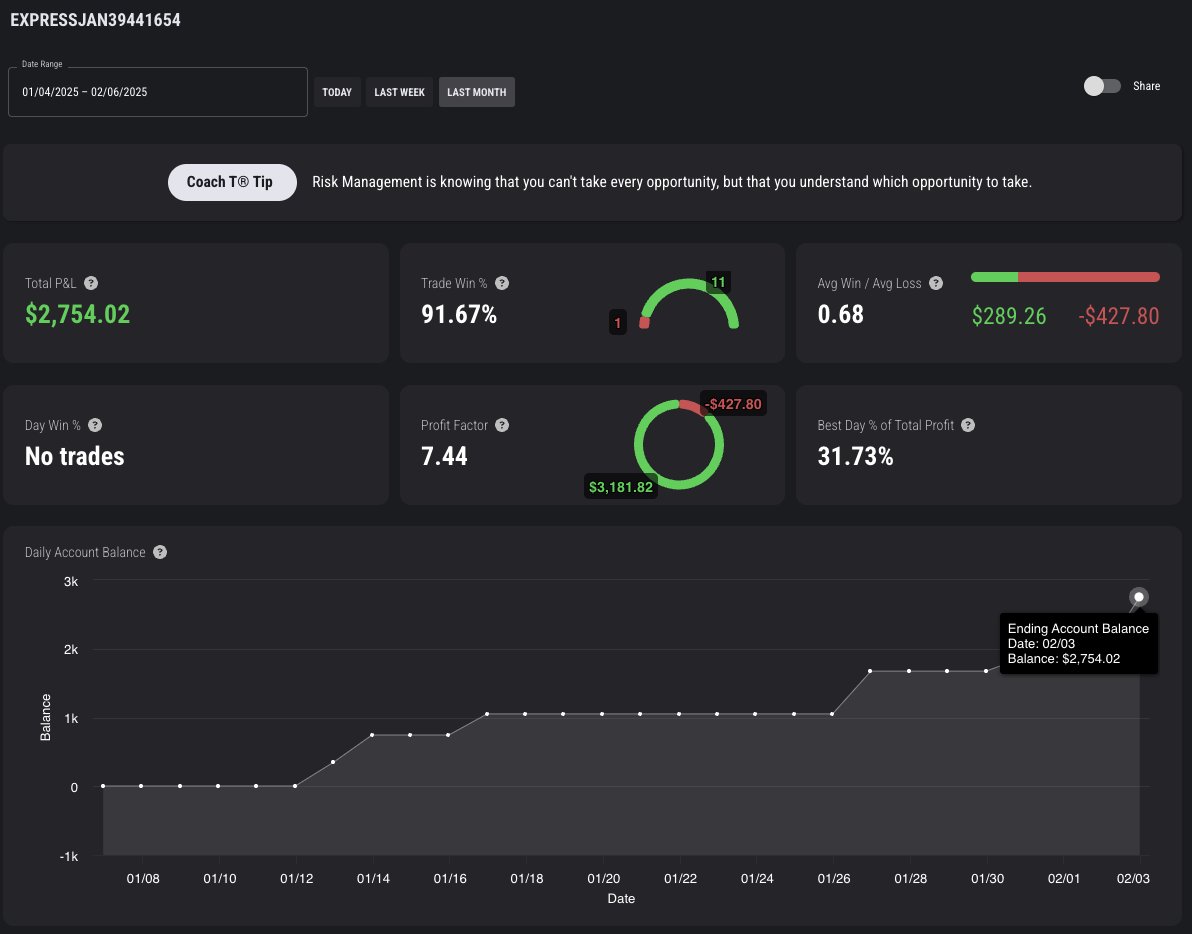1192x934 pixels.
Task: Click the green-red Avg Win/Loss bar
Action: pyautogui.click(x=1065, y=277)
